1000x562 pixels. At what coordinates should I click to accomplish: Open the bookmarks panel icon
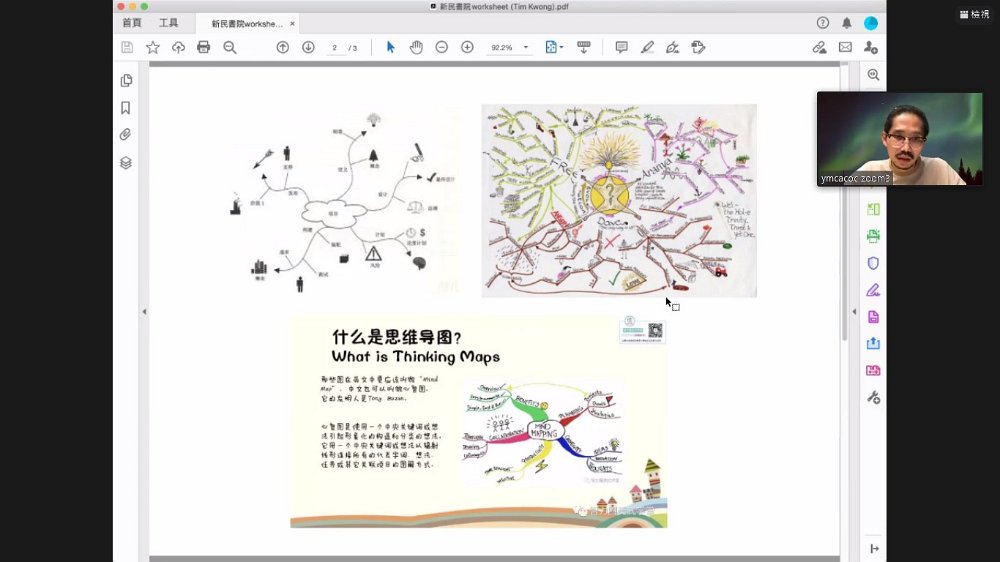126,108
